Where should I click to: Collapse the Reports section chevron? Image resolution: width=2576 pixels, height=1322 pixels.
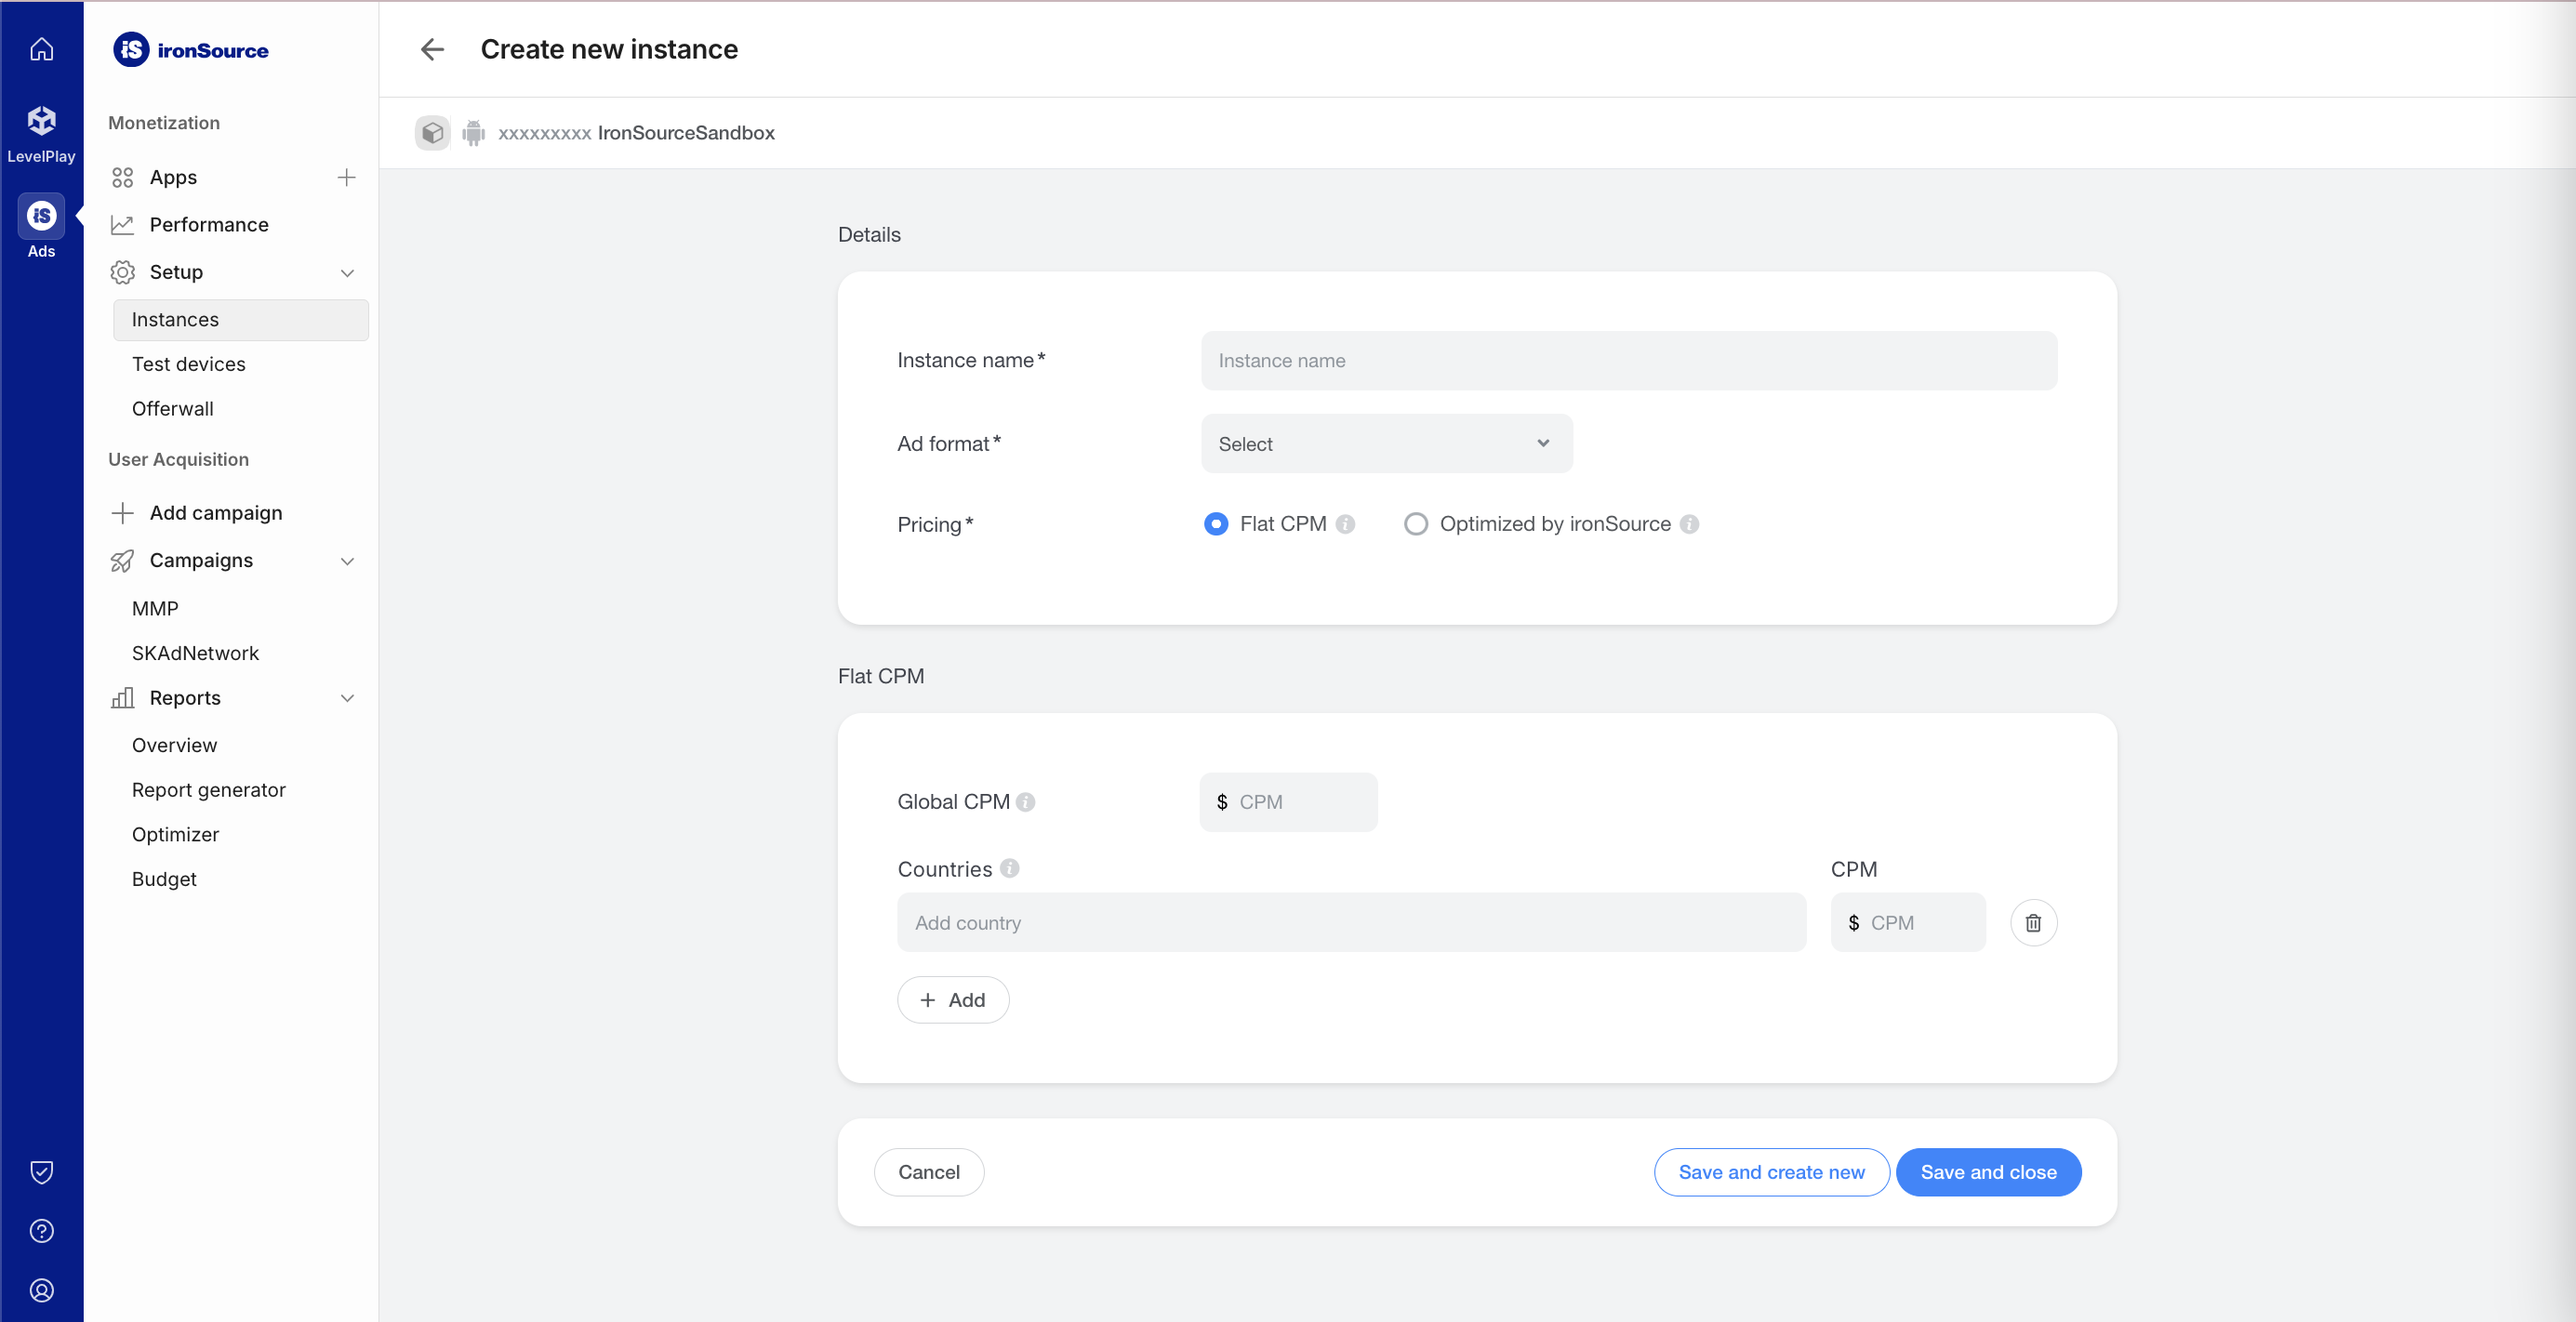(x=347, y=698)
